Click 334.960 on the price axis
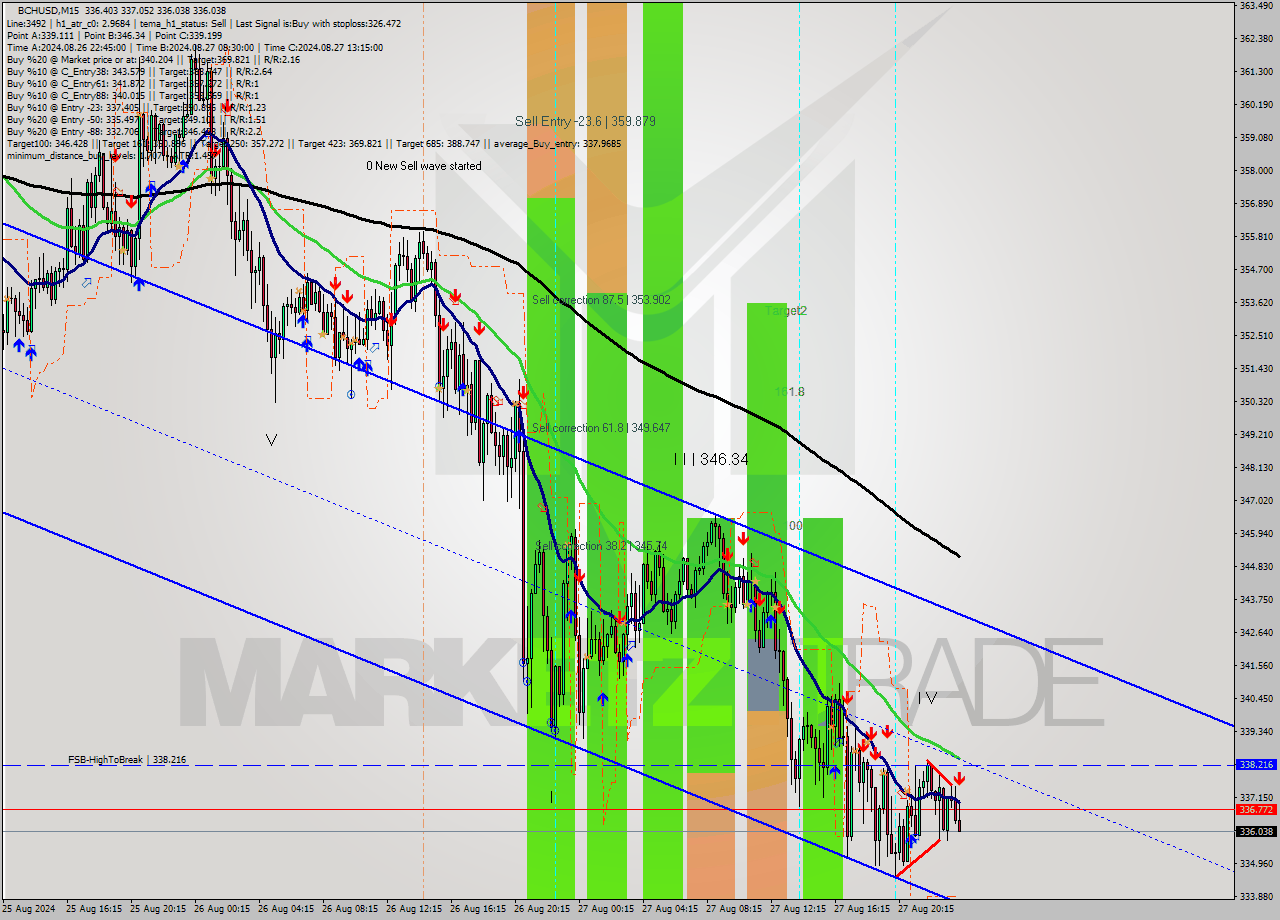The width and height of the screenshot is (1280, 920). pyautogui.click(x=1256, y=864)
